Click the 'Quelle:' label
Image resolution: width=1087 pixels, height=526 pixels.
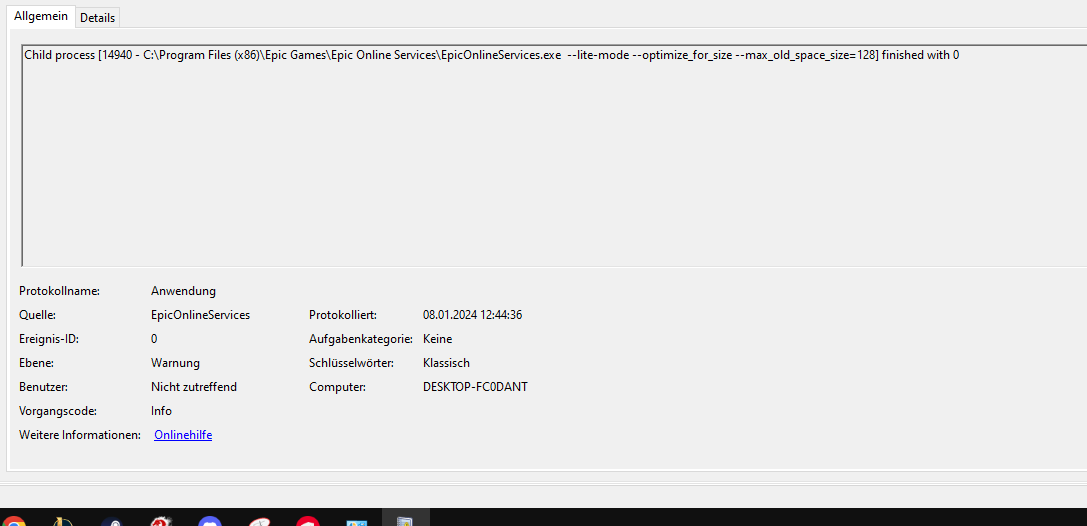[37, 315]
